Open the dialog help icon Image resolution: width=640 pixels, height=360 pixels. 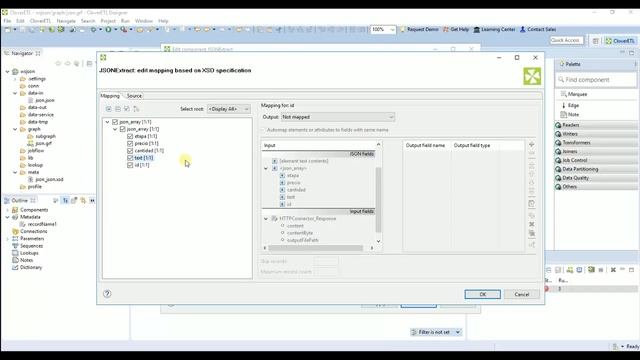click(107, 293)
